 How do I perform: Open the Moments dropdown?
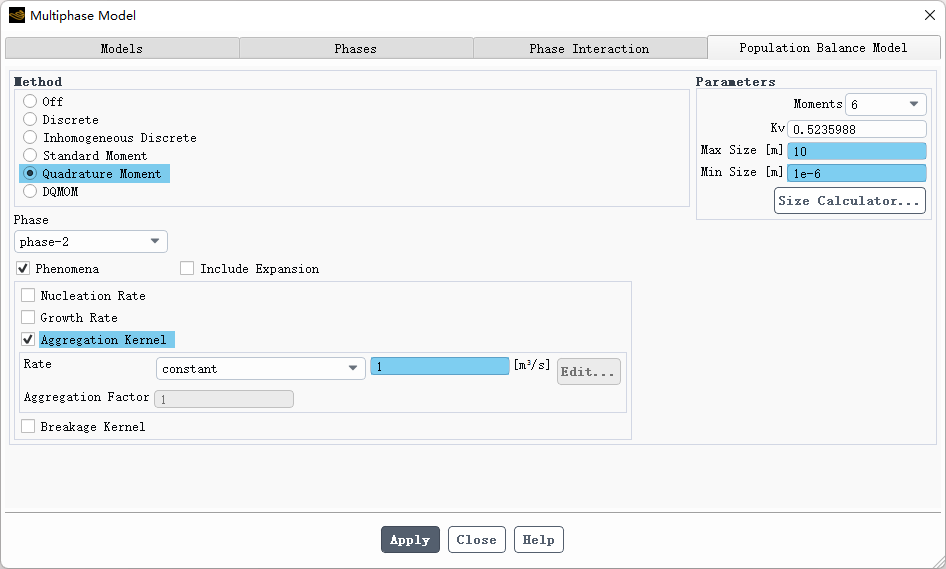pos(886,105)
